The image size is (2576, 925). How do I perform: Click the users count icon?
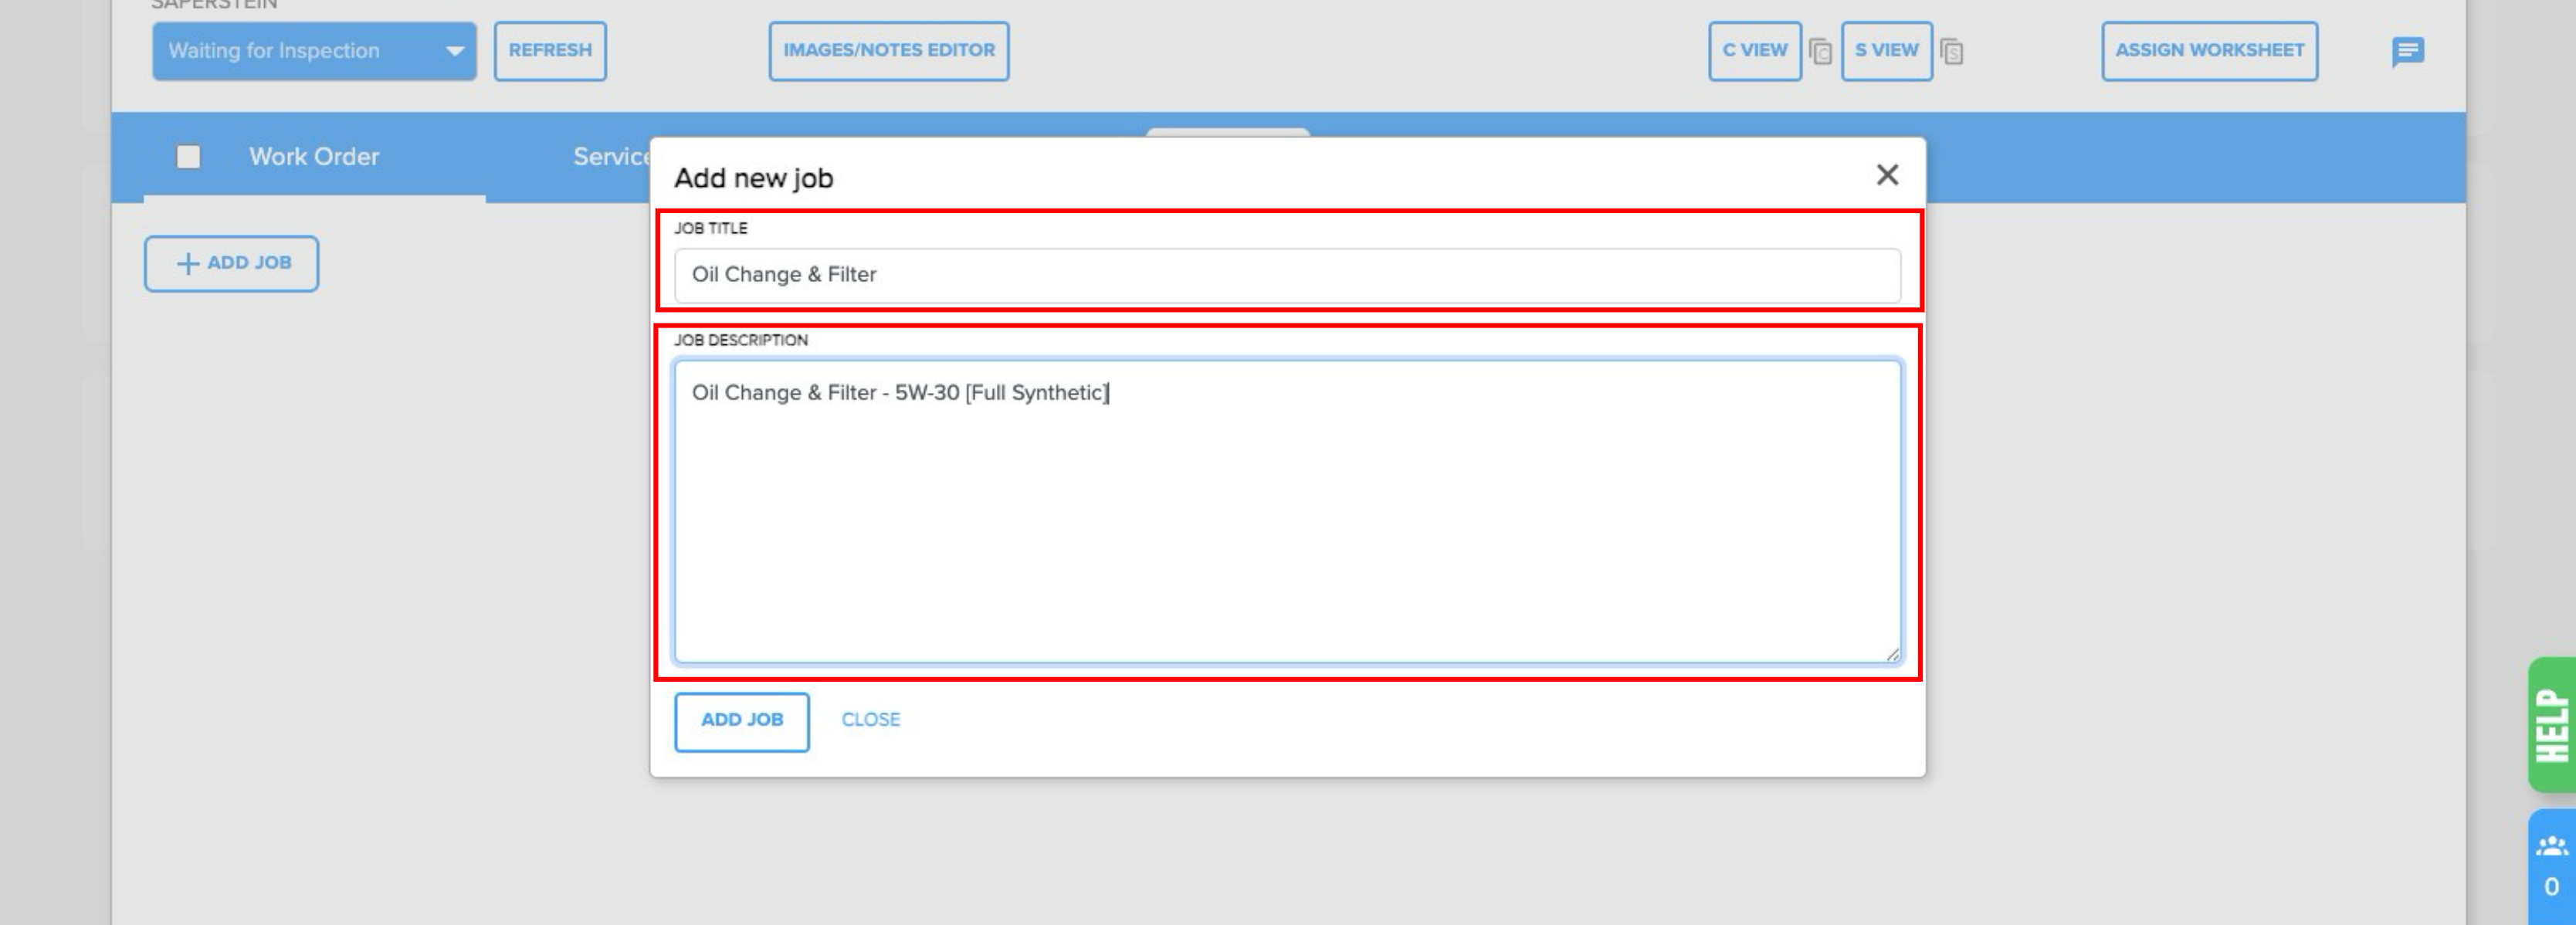pyautogui.click(x=2551, y=846)
